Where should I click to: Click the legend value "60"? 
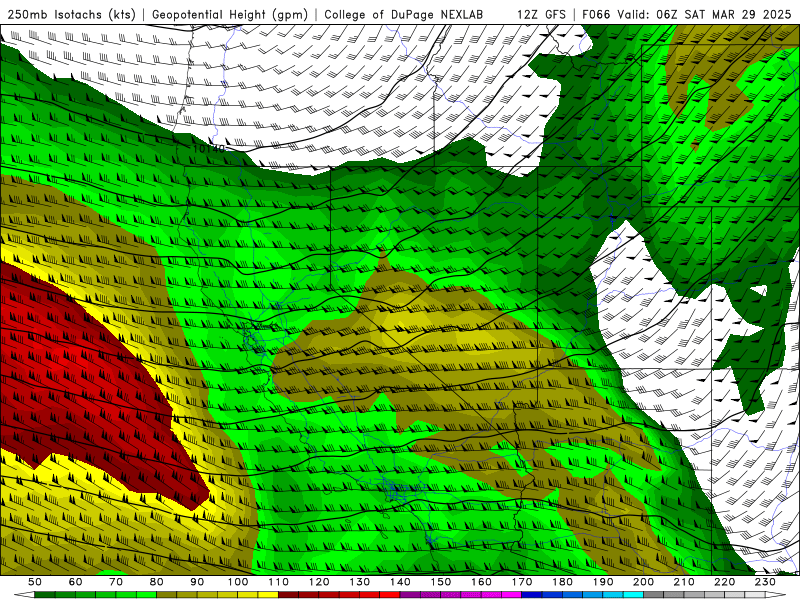[x=76, y=582]
